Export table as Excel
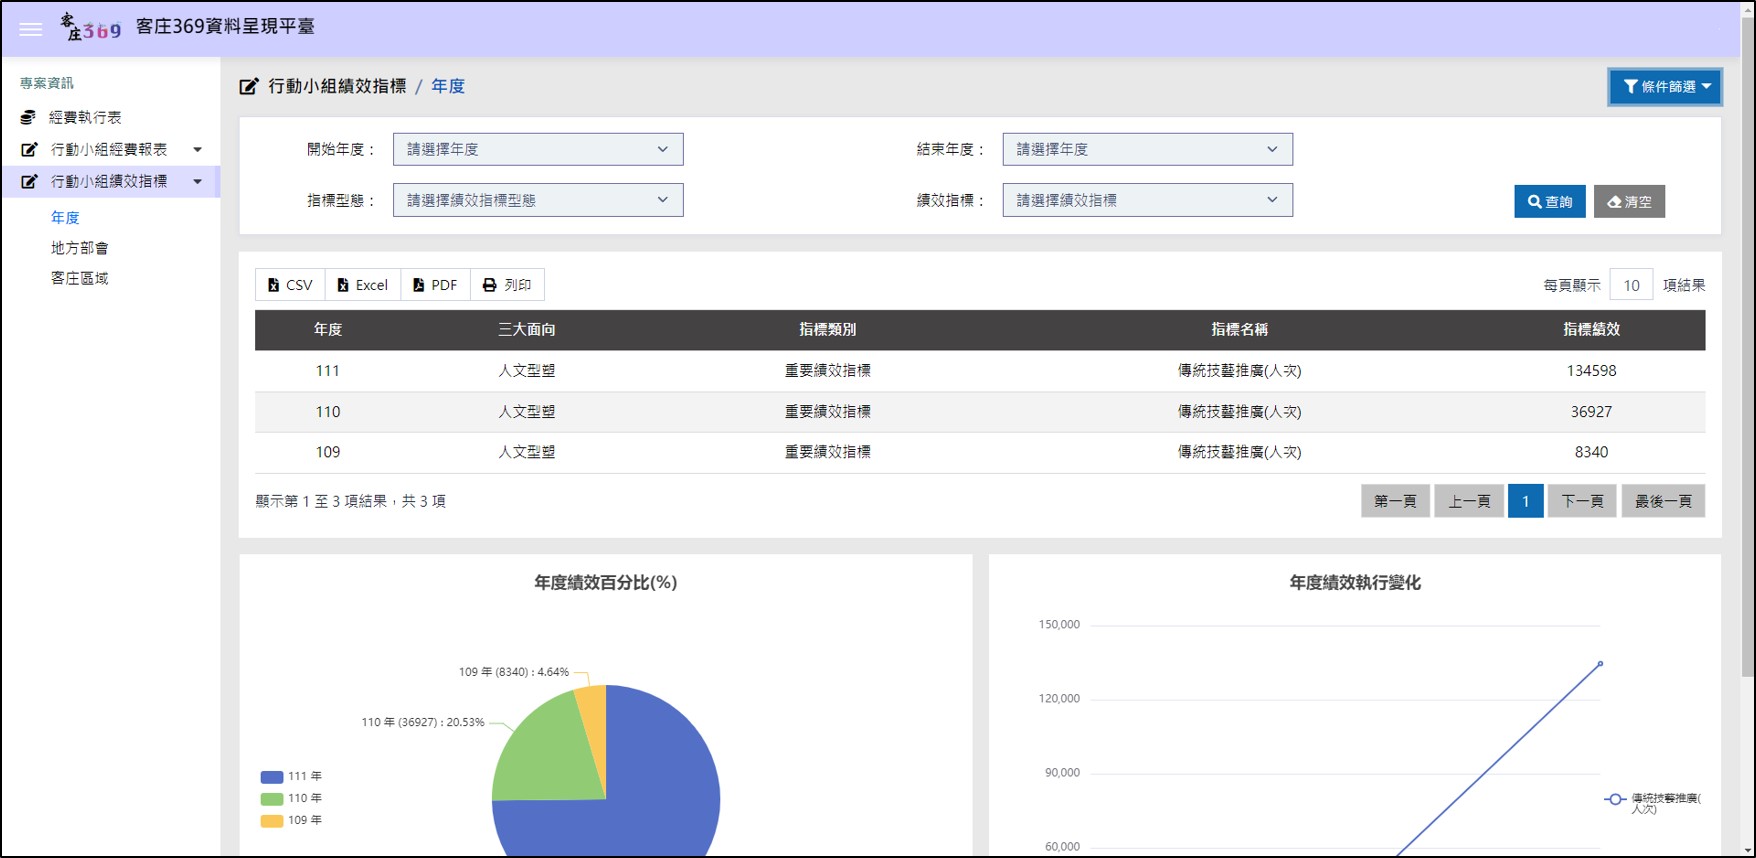The height and width of the screenshot is (858, 1756). (362, 285)
